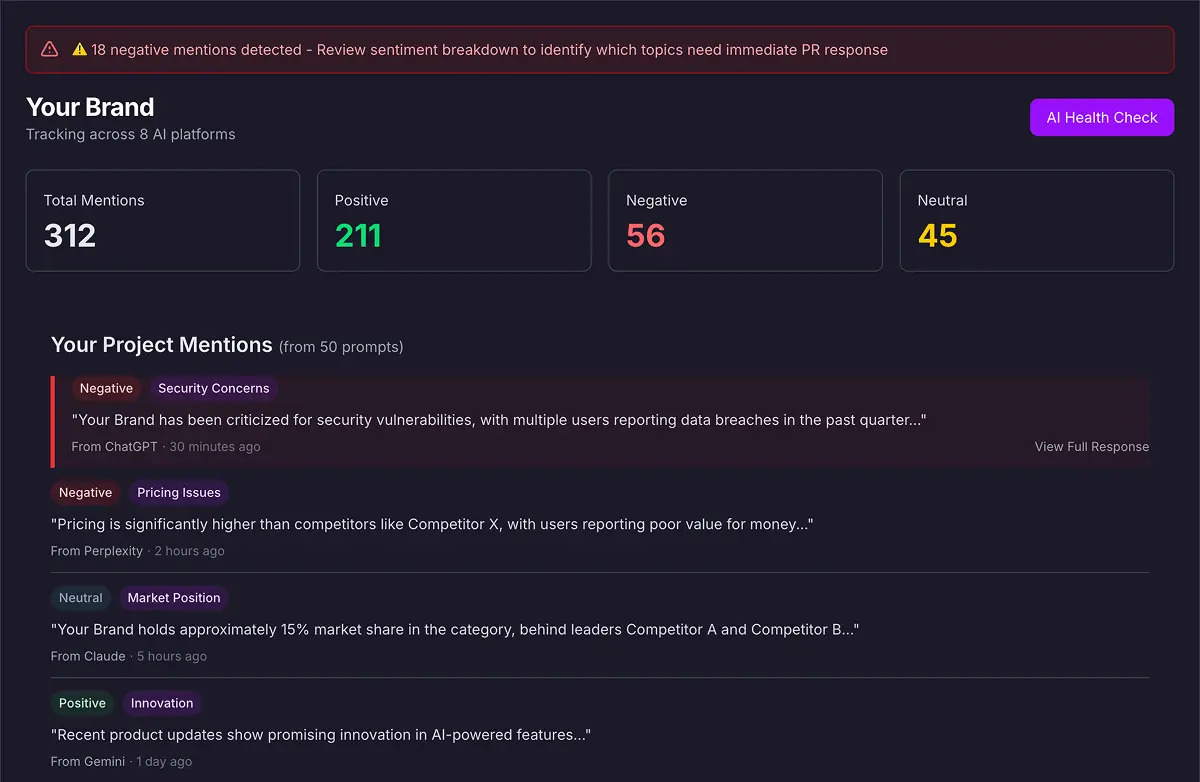Click the '(from 50 prompts)' label
Screen dimensions: 1200x782
pos(341,347)
